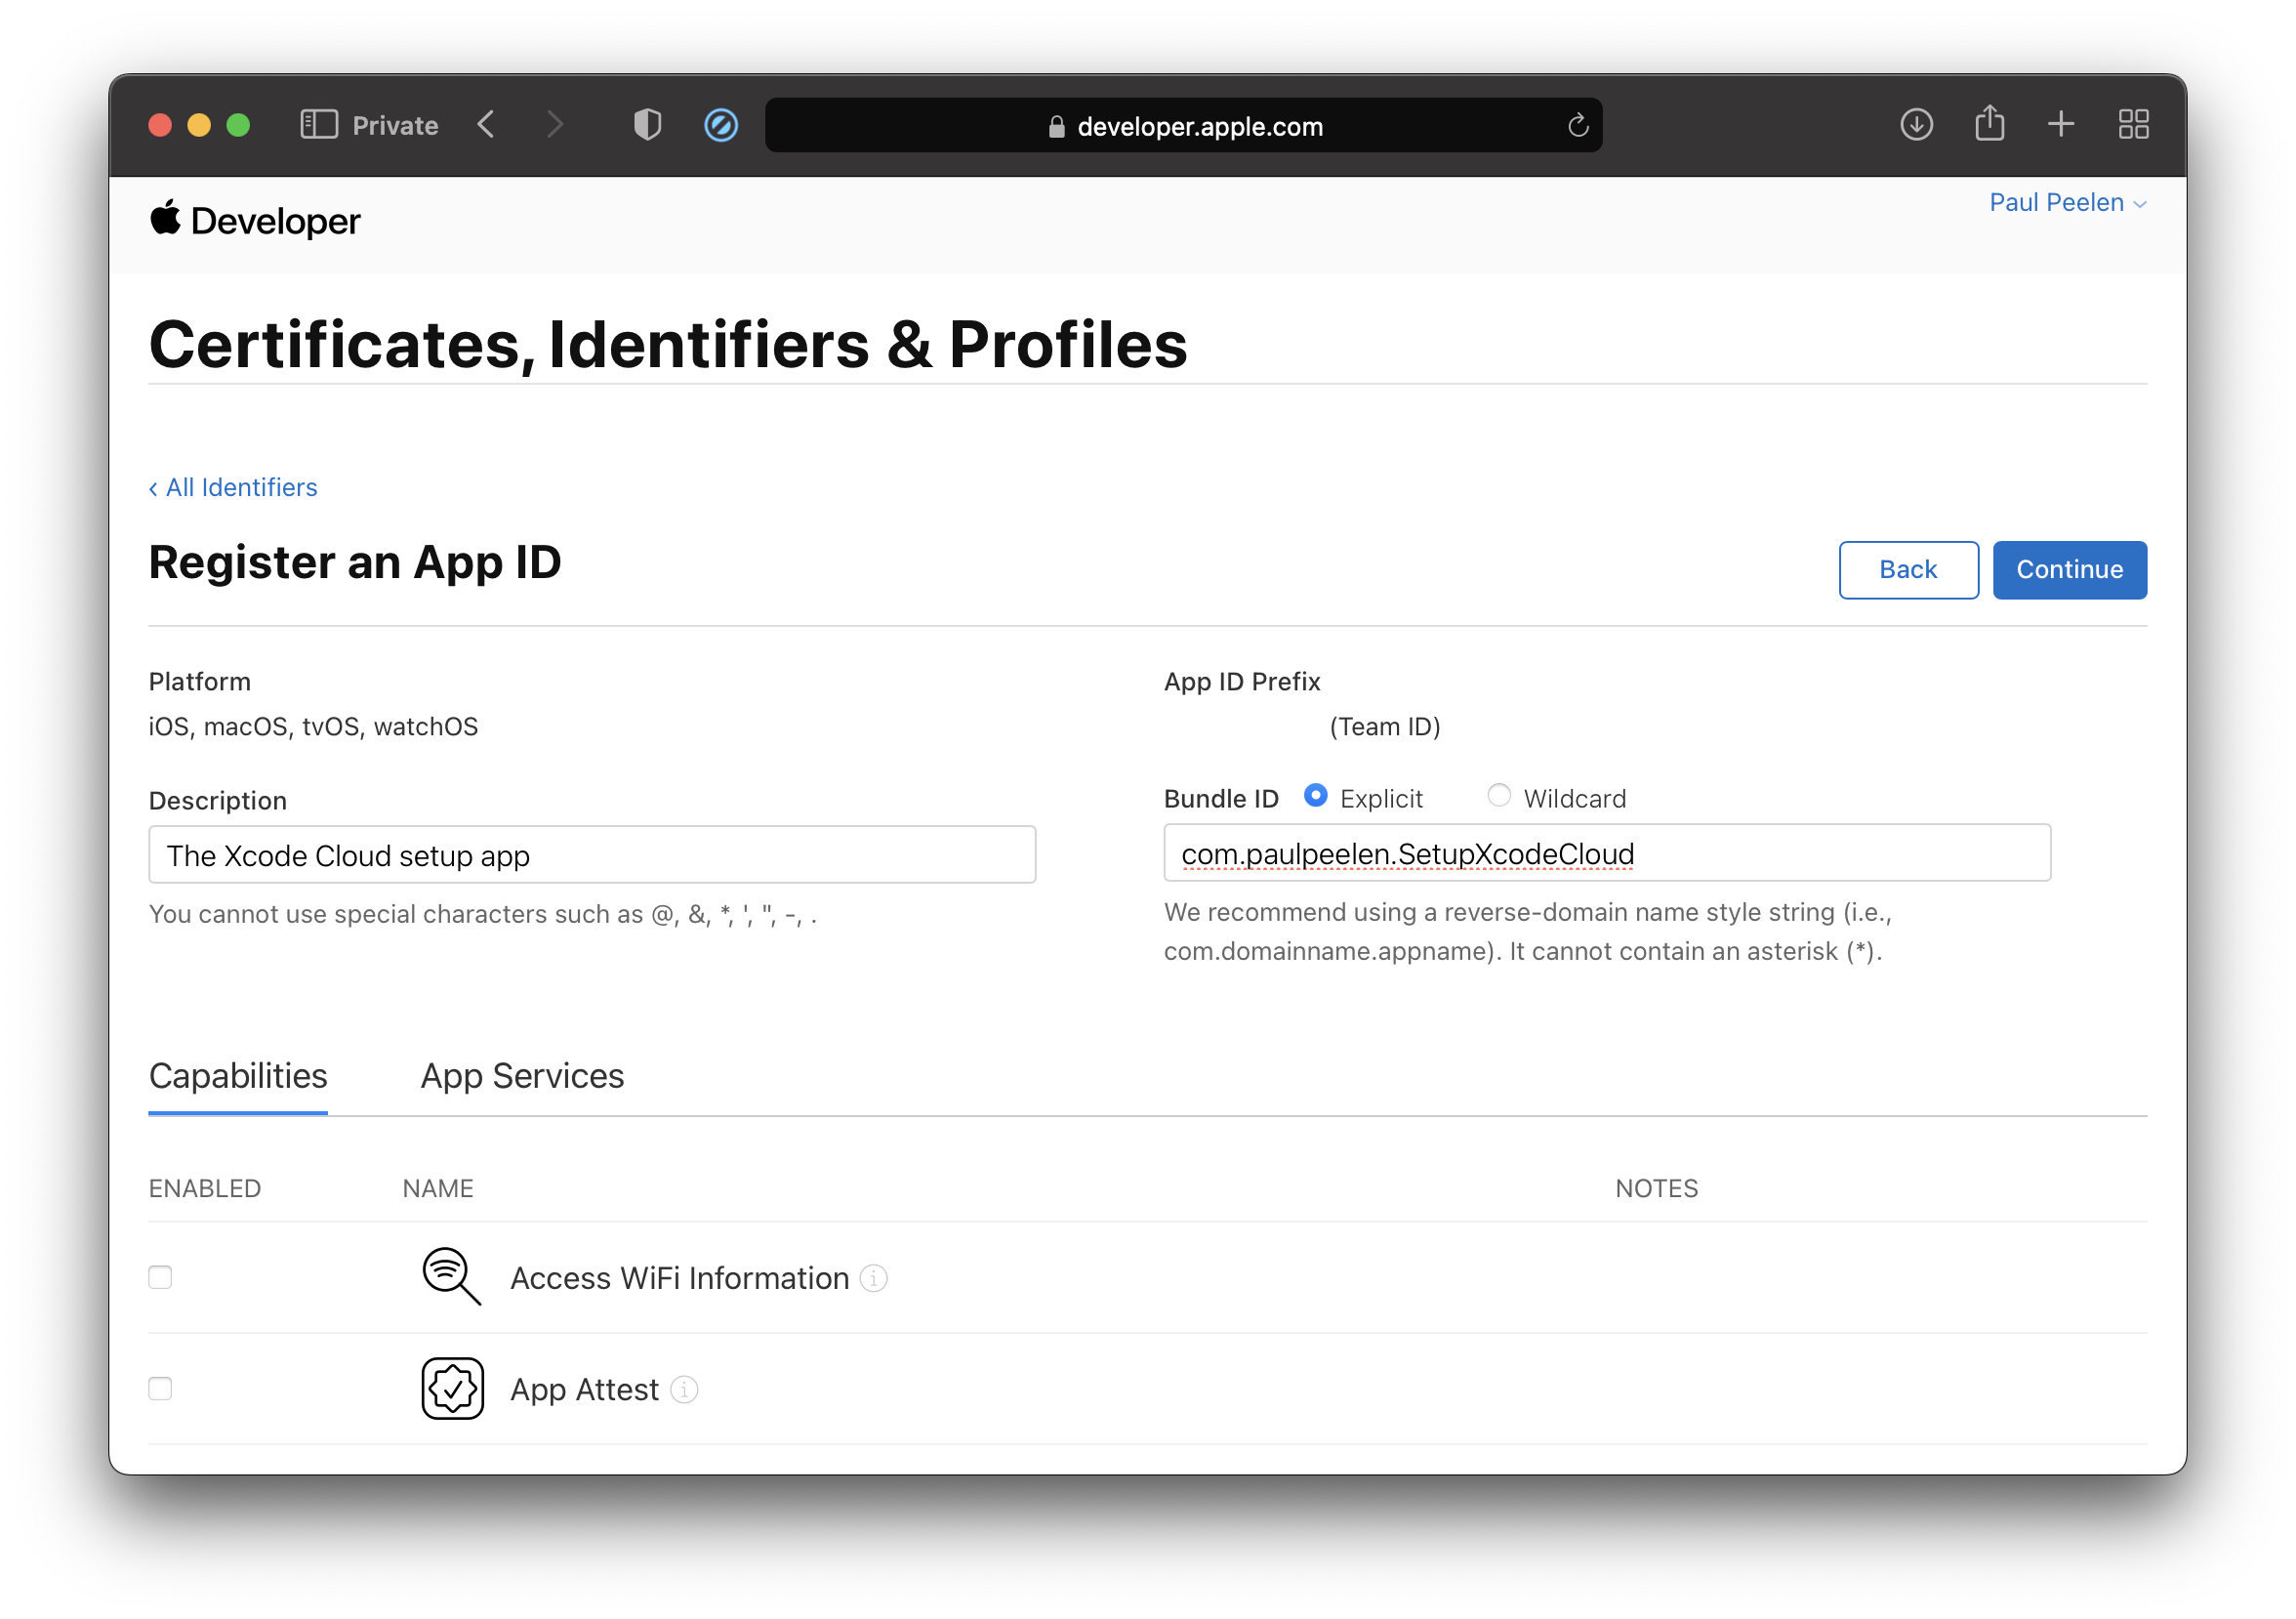This screenshot has height=1619, width=2296.
Task: Select the Explicit Bundle ID radio
Action: coord(1316,796)
